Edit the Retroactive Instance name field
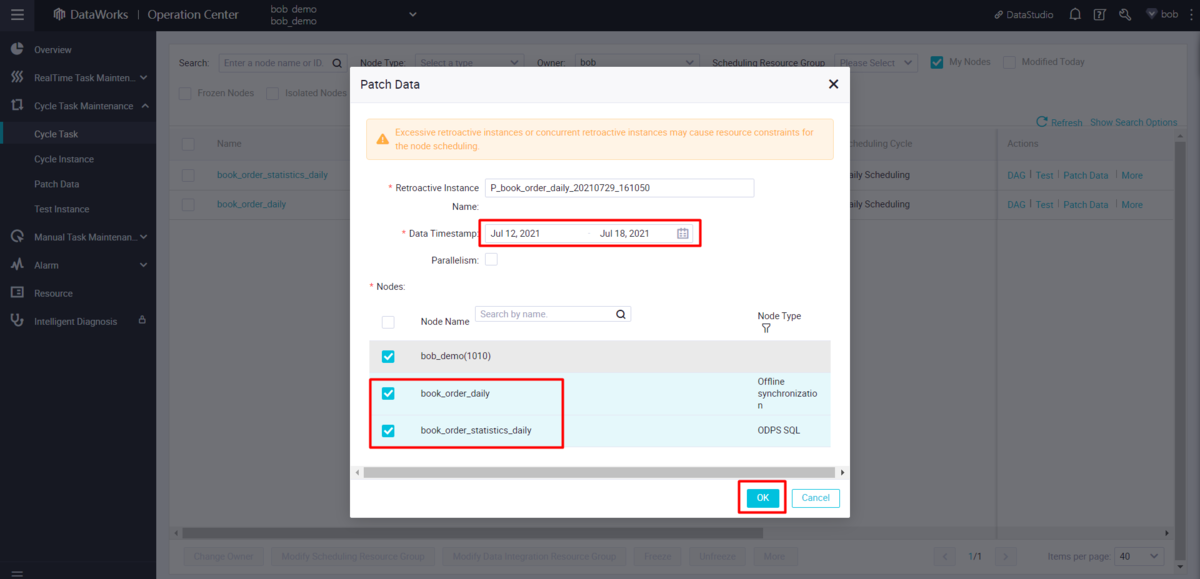The height and width of the screenshot is (579, 1200). pos(619,188)
